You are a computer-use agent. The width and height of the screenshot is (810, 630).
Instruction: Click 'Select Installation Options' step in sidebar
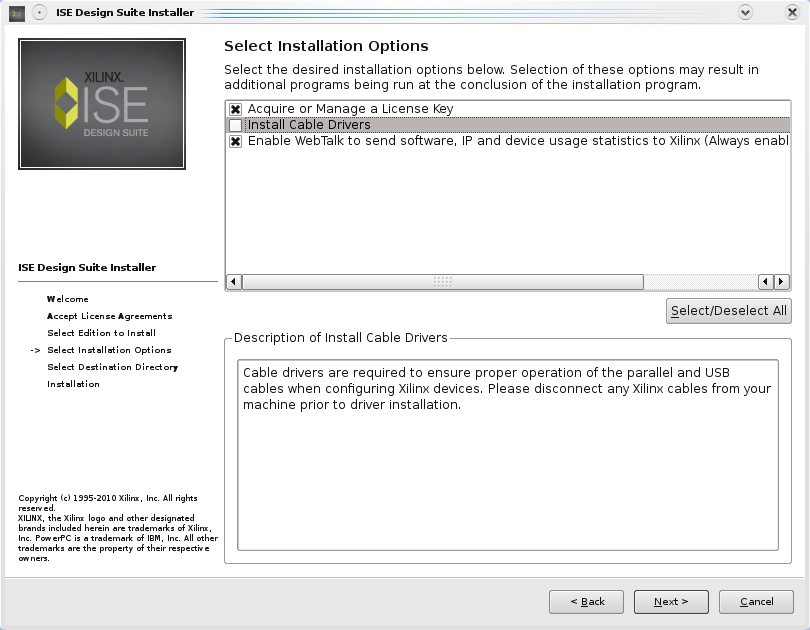click(109, 350)
